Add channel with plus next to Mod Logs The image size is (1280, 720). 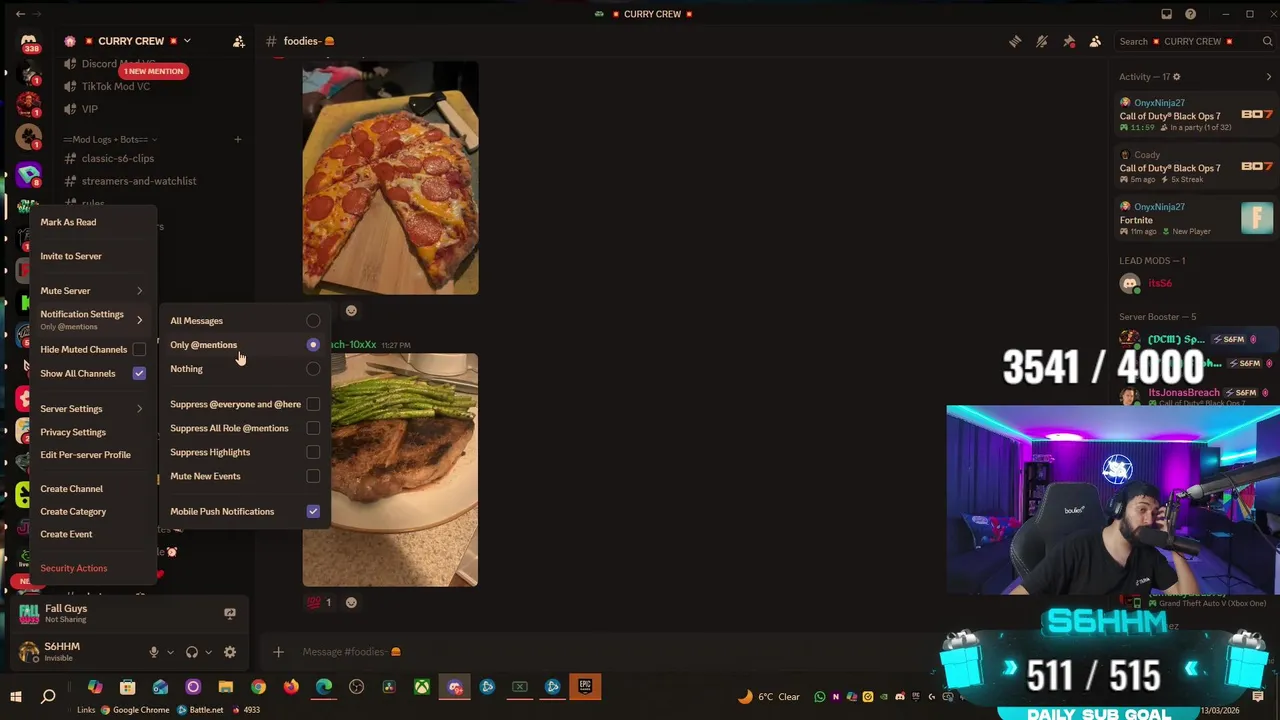coord(237,139)
